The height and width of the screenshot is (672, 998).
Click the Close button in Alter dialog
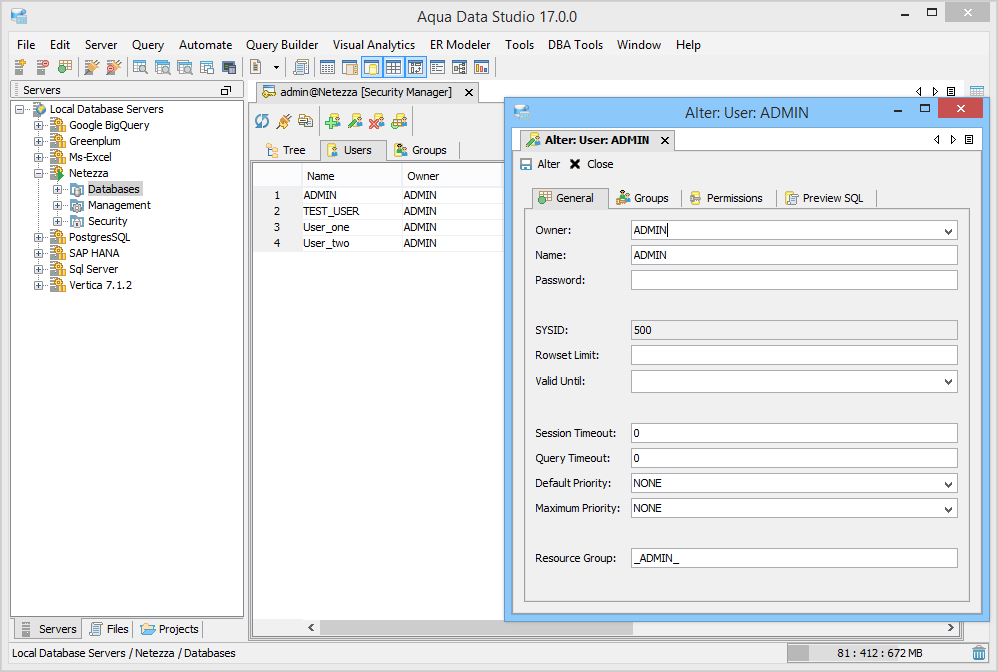point(591,164)
